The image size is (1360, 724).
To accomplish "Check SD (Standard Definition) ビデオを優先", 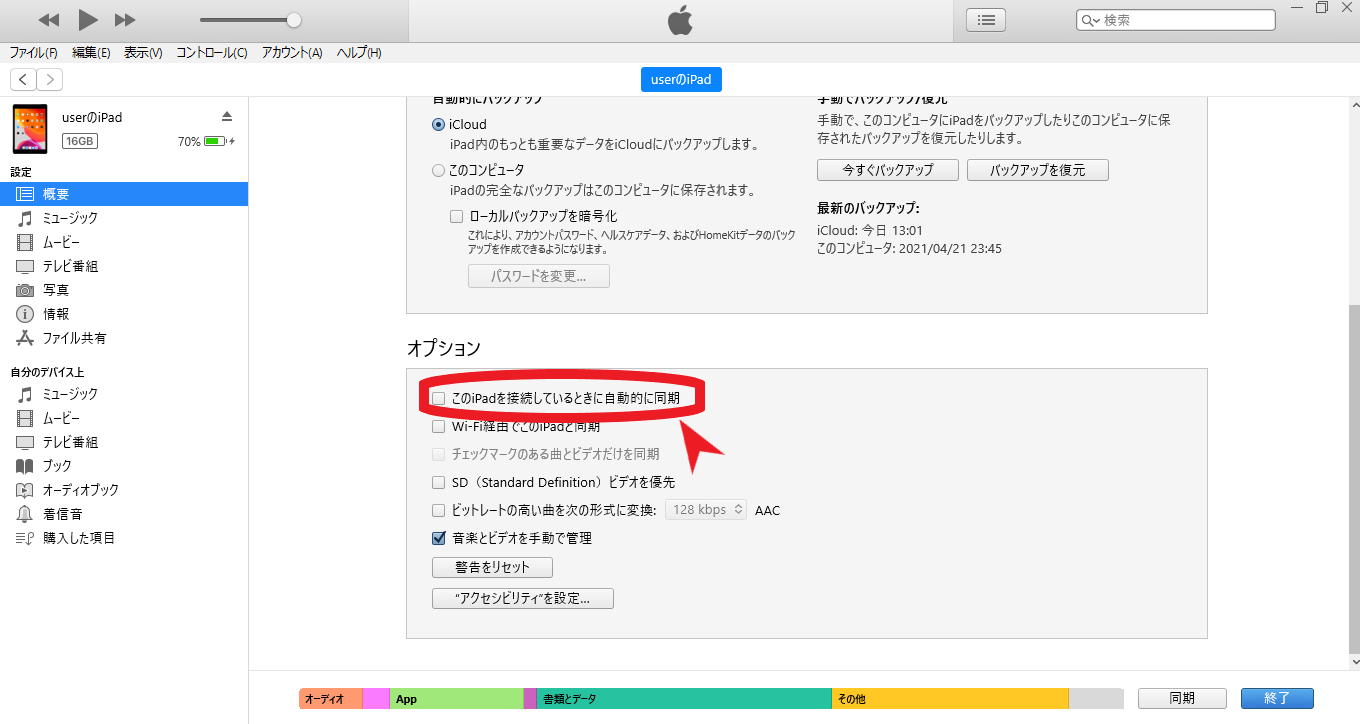I will (x=438, y=482).
